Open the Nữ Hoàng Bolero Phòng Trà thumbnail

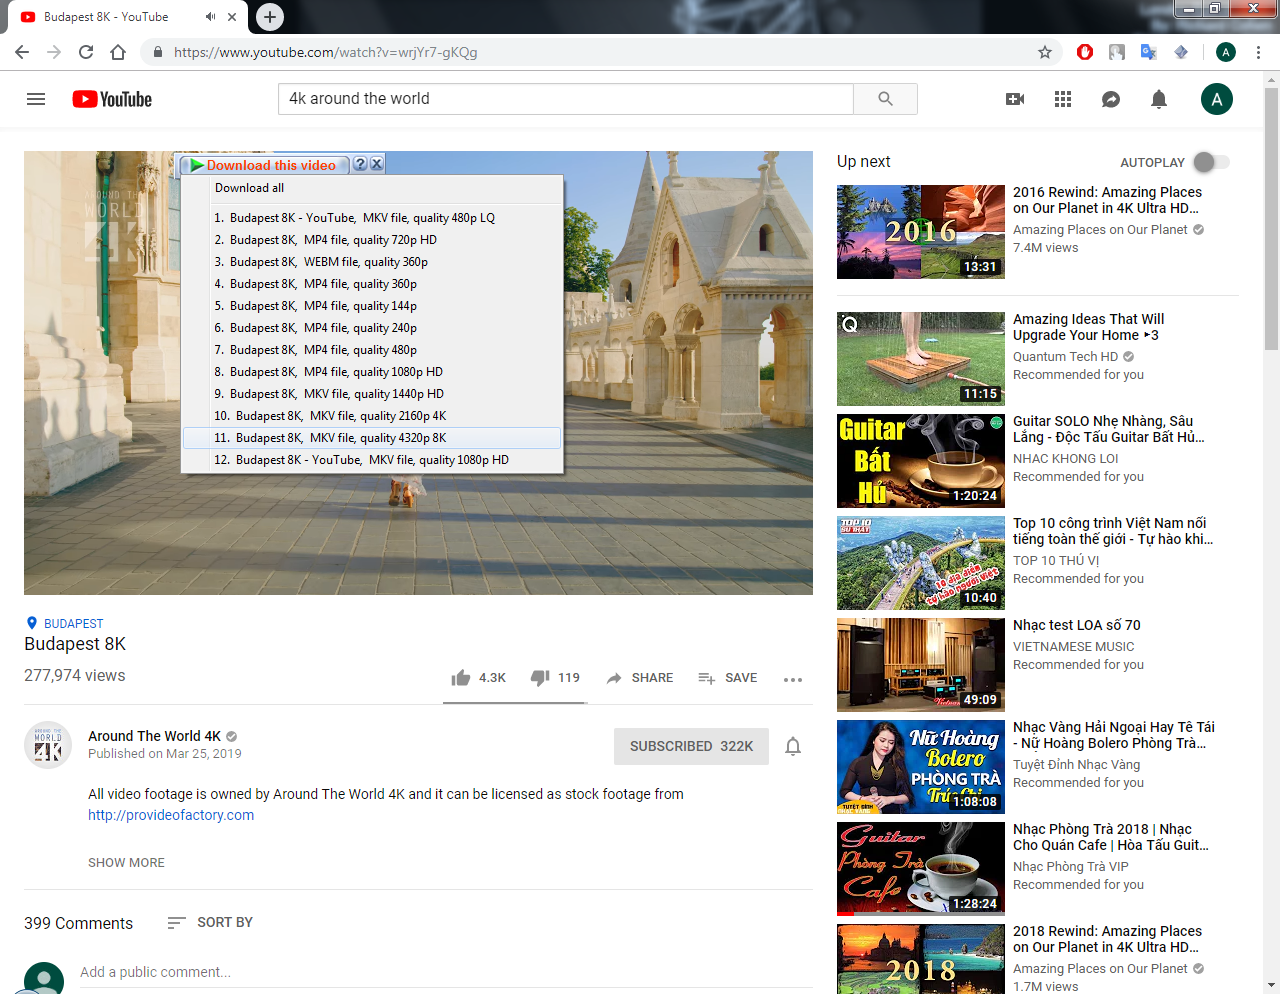[921, 767]
